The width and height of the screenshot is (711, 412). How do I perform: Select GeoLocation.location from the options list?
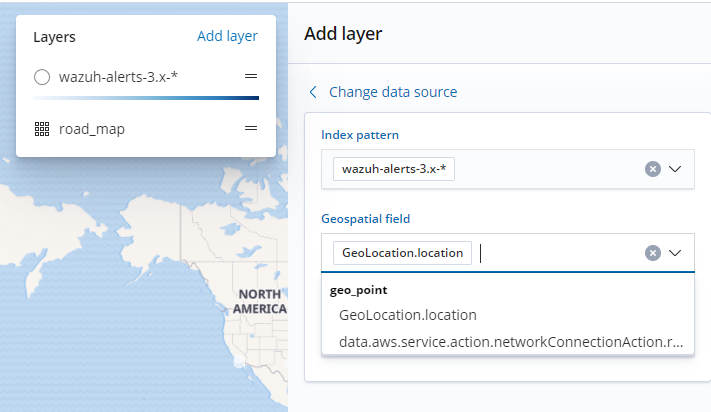[407, 315]
